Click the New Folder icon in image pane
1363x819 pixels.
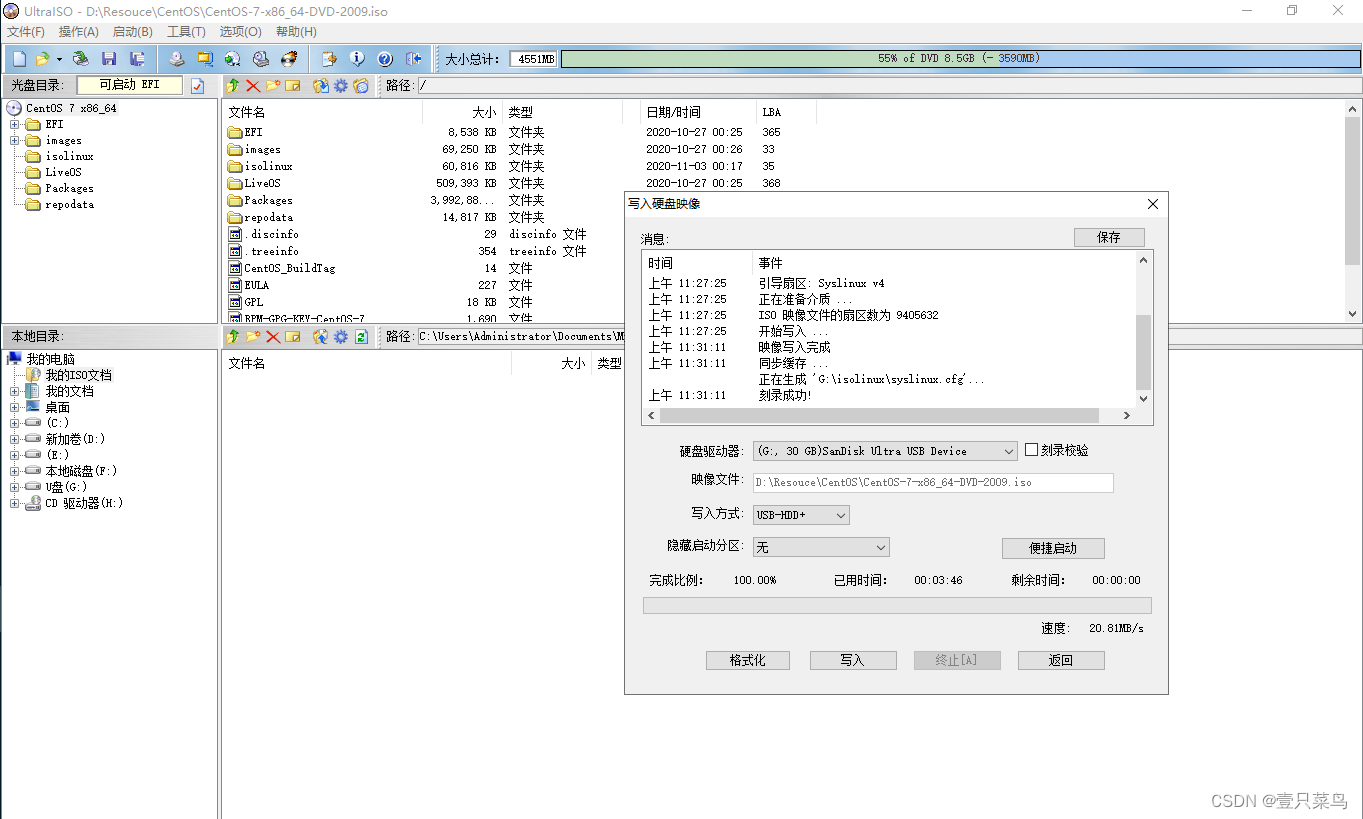click(x=273, y=86)
